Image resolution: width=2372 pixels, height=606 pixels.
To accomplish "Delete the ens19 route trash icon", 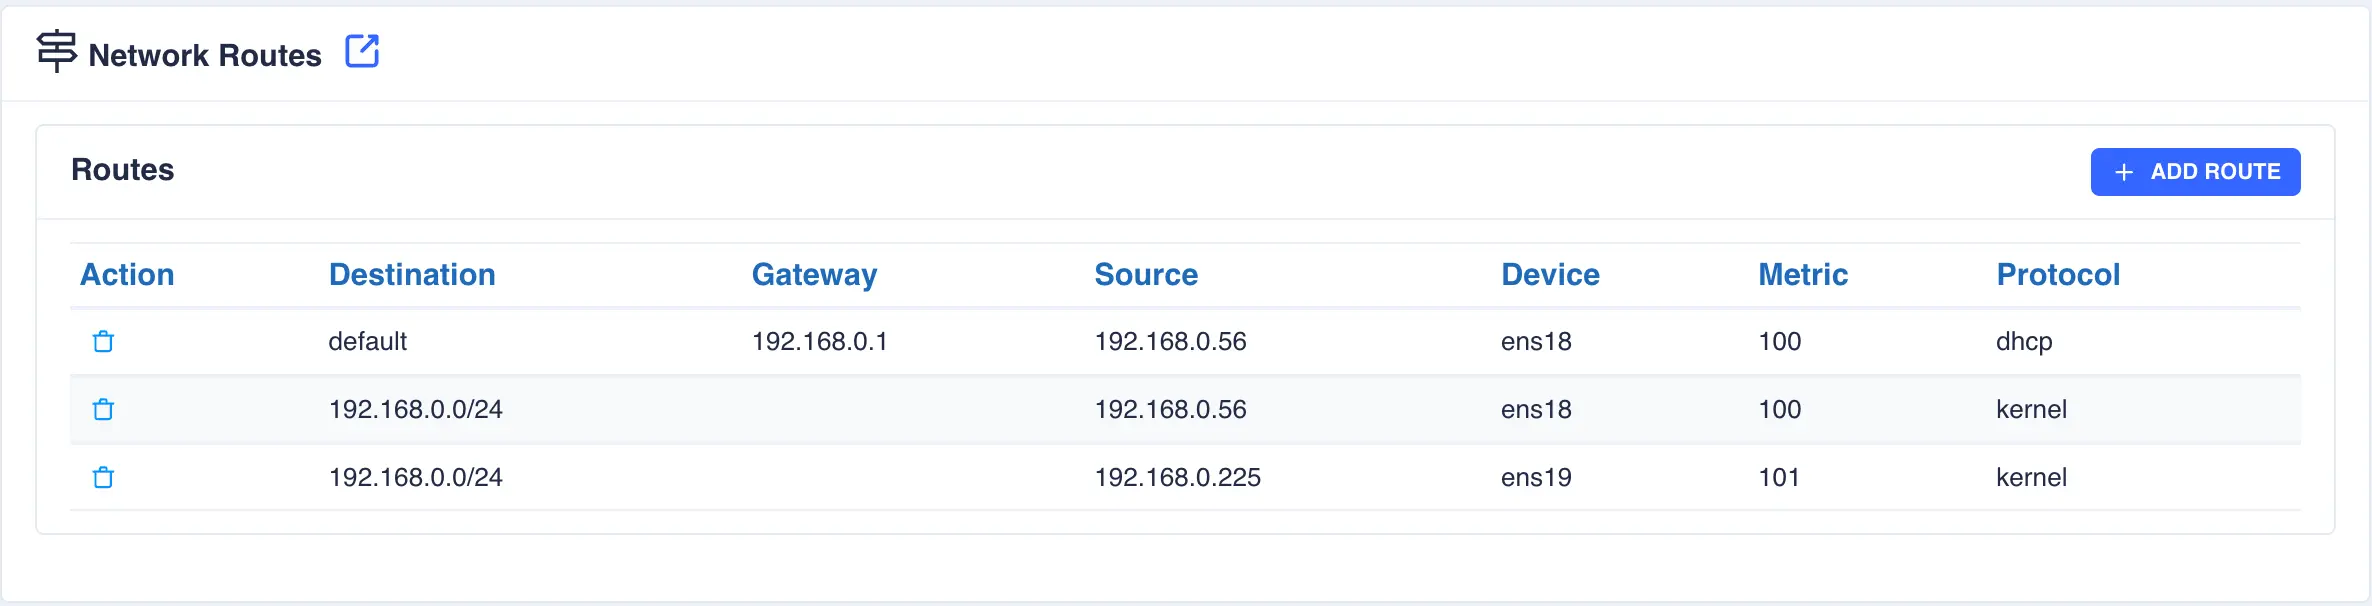I will 103,478.
